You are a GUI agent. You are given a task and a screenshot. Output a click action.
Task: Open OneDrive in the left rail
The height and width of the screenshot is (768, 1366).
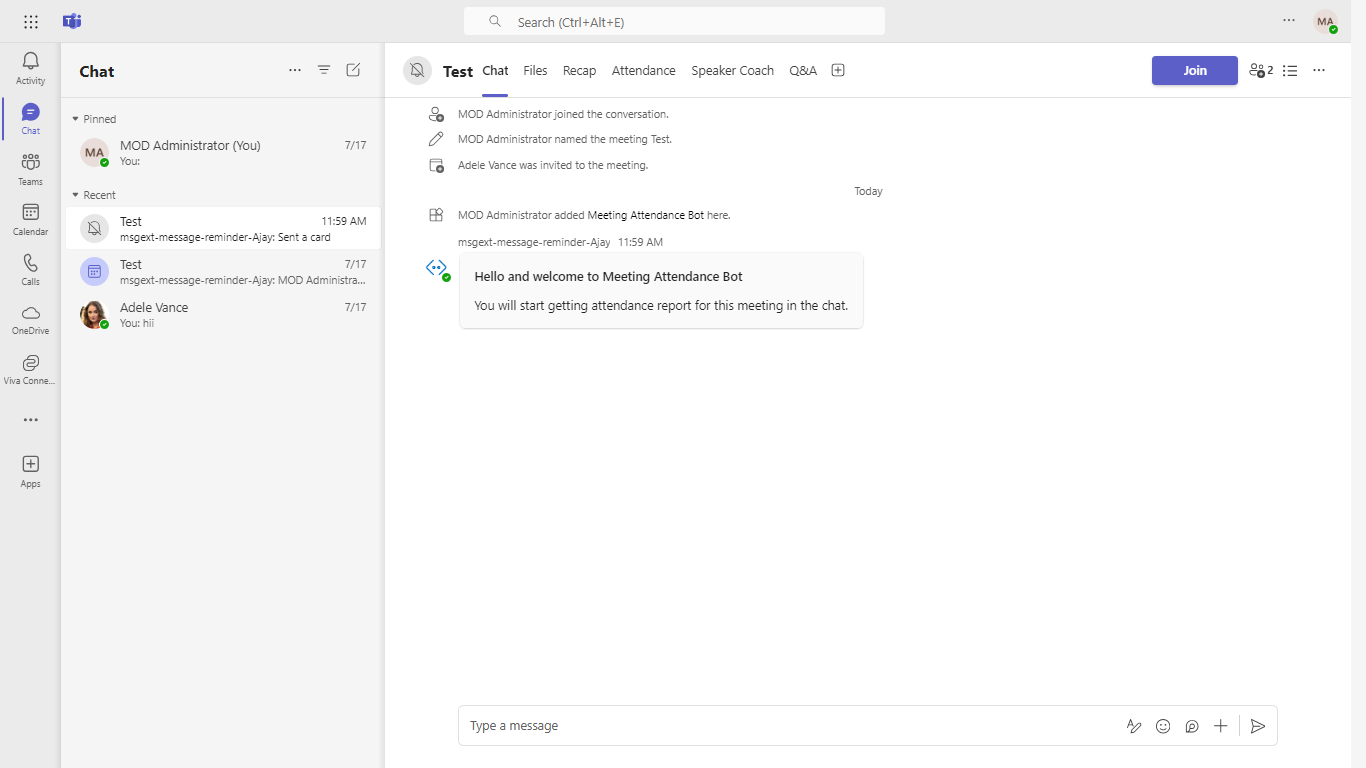[31, 318]
